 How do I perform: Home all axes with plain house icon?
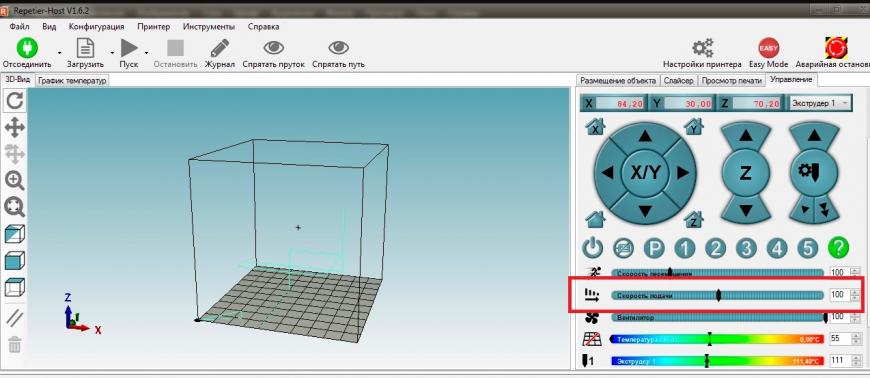[x=595, y=219]
